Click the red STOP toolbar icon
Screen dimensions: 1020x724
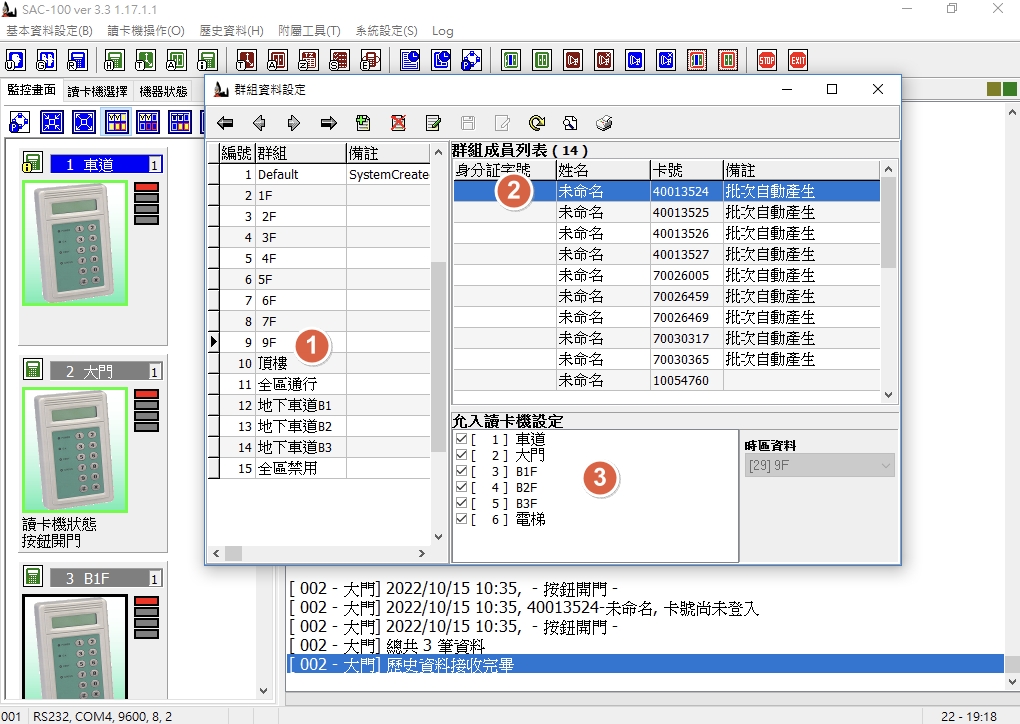[767, 60]
